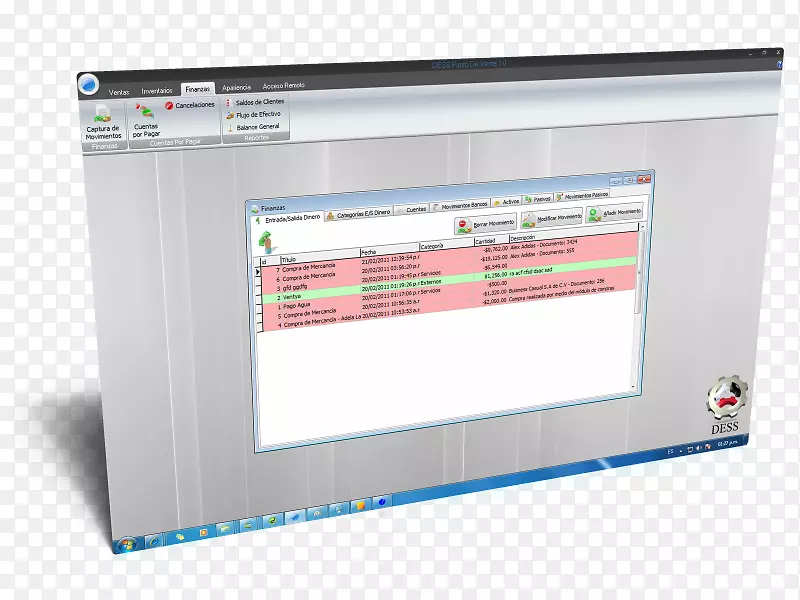The height and width of the screenshot is (600, 800).
Task: Open Balance General report
Action: [257, 127]
